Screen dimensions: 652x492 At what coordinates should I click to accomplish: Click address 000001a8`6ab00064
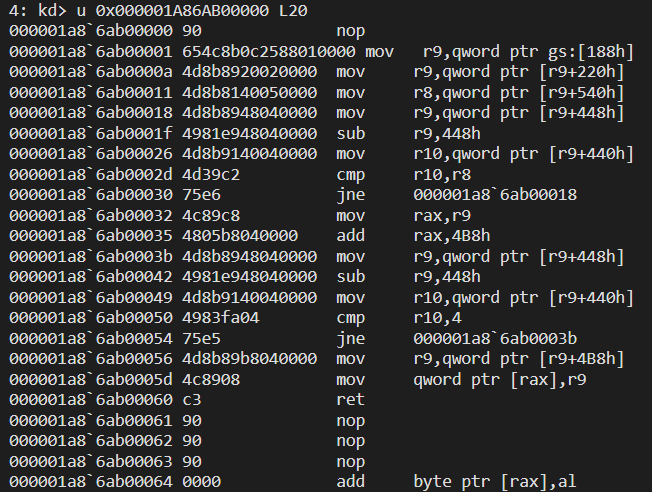pos(91,482)
